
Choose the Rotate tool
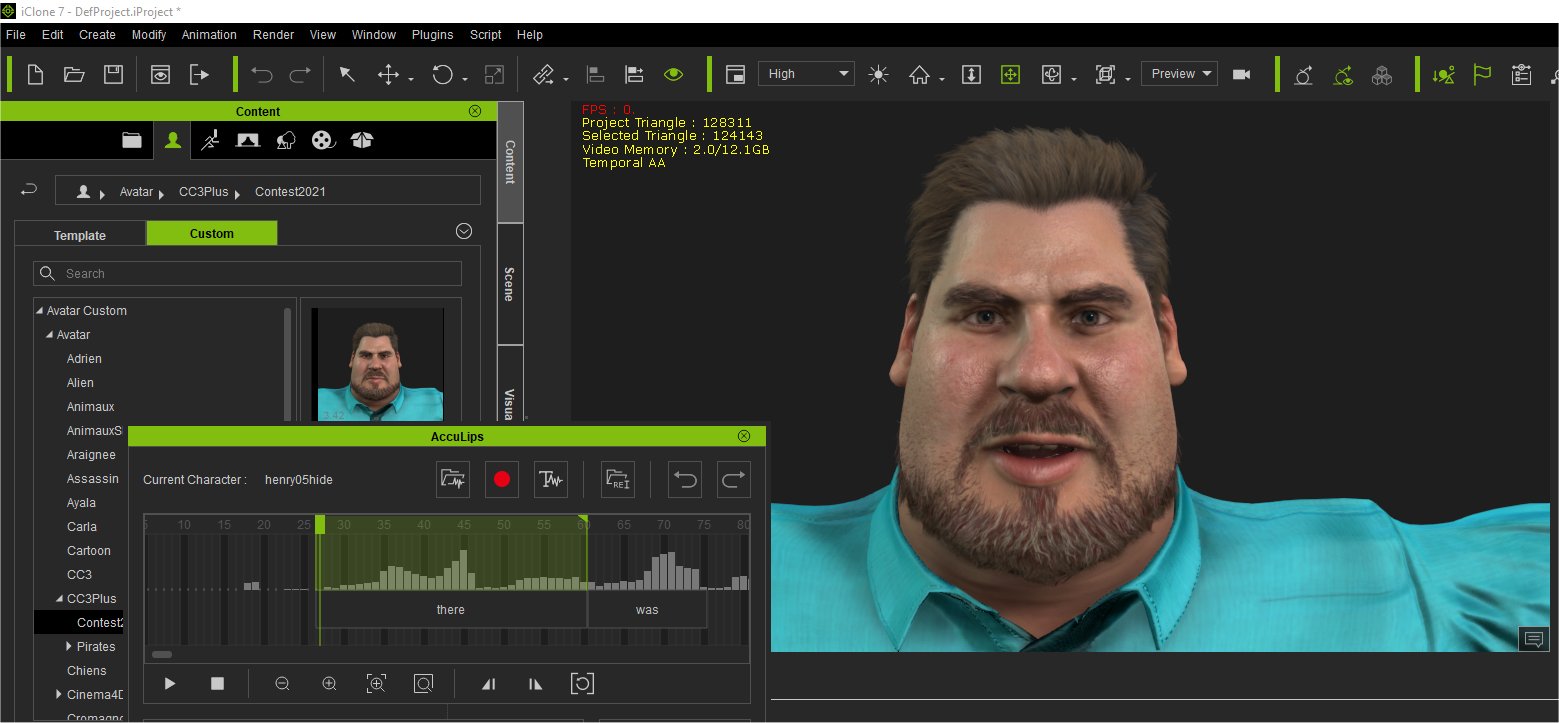click(442, 74)
